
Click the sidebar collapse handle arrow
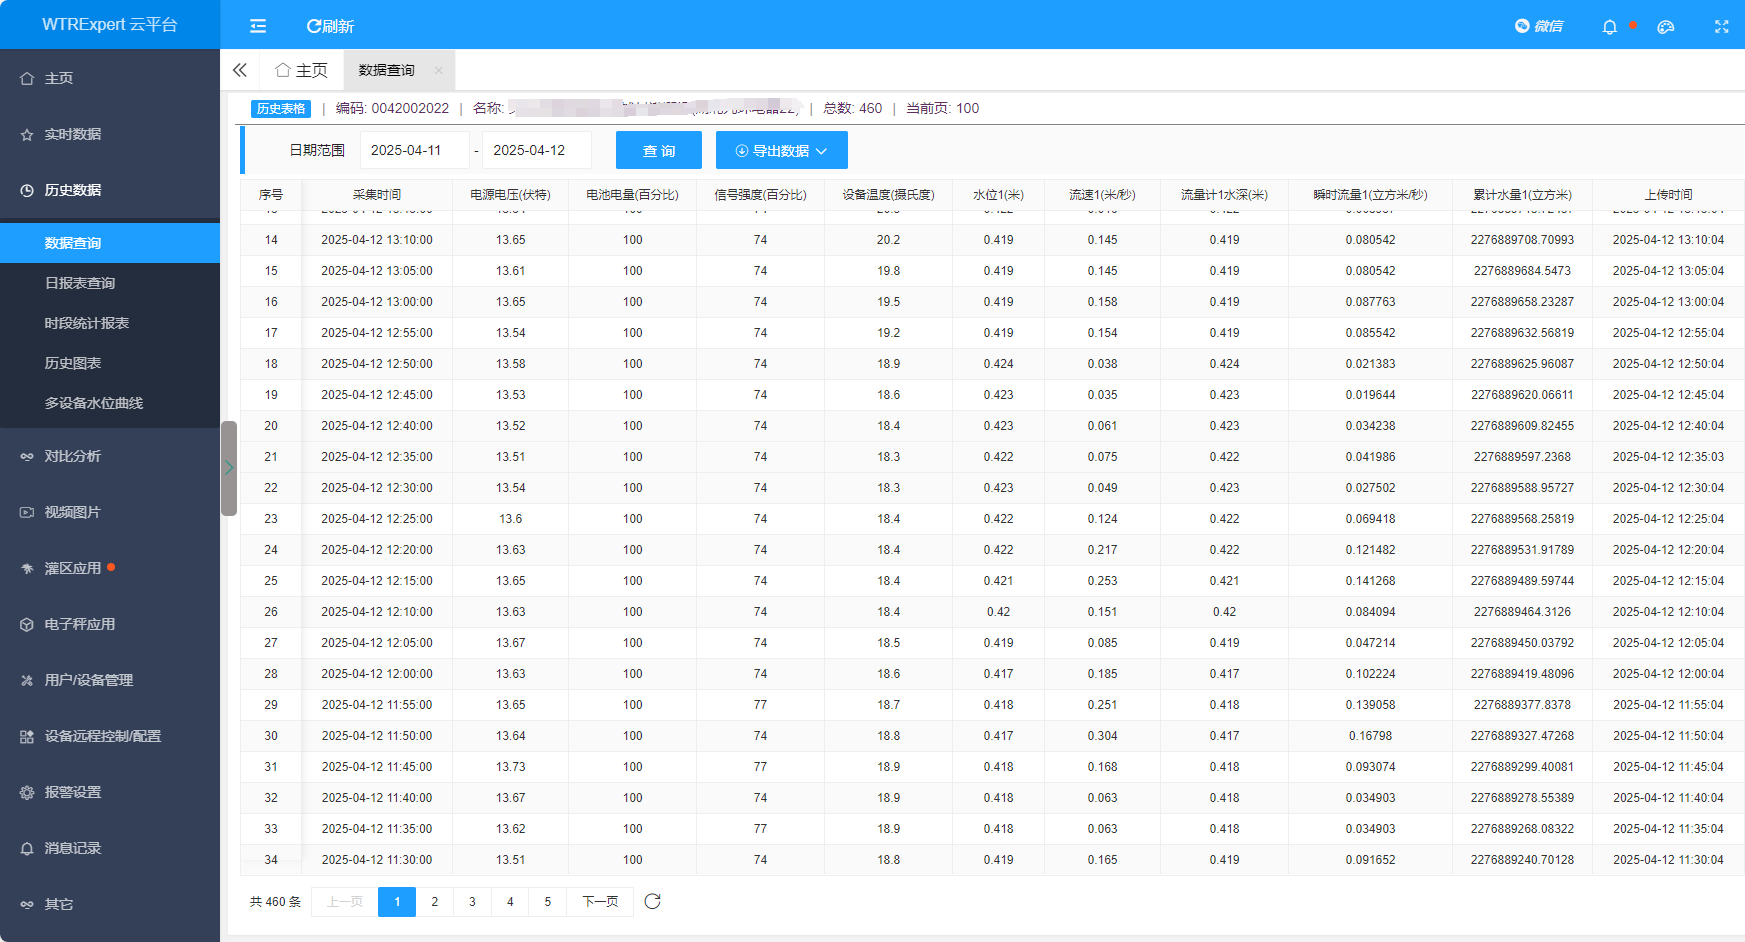click(229, 468)
